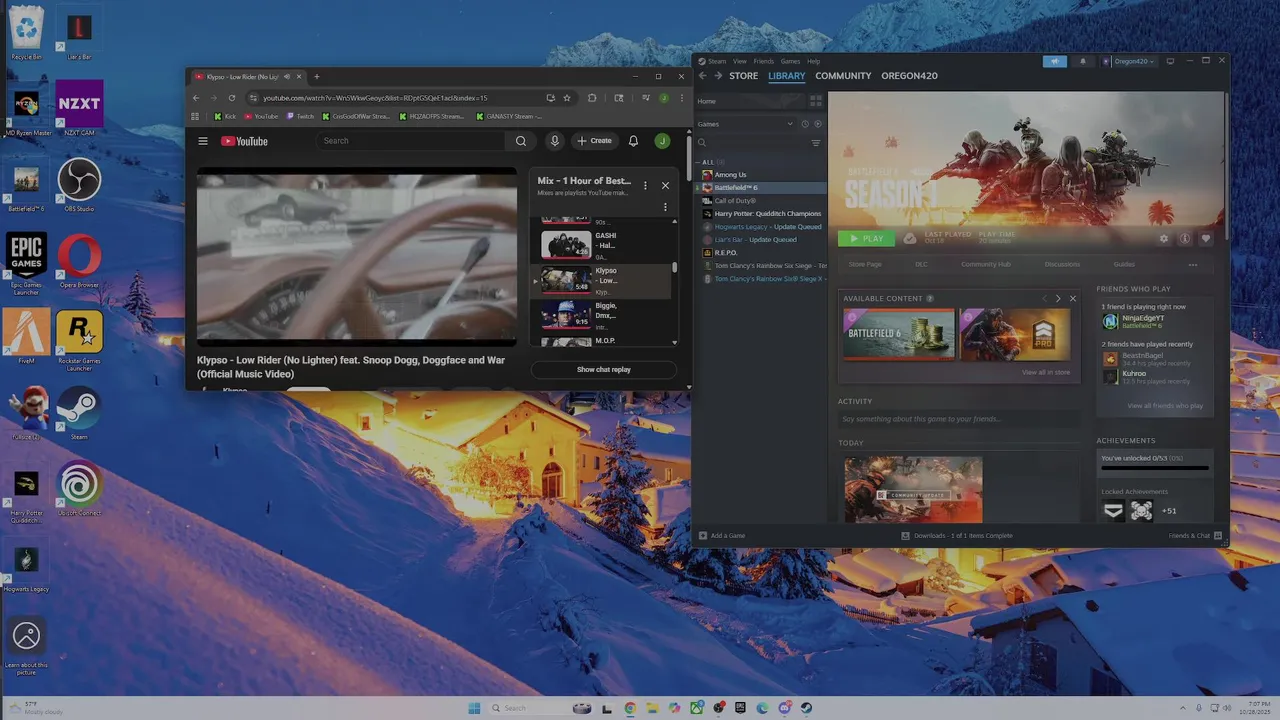Open the Opera Browser desktop shortcut
This screenshot has width=1280, height=720.
79,259
